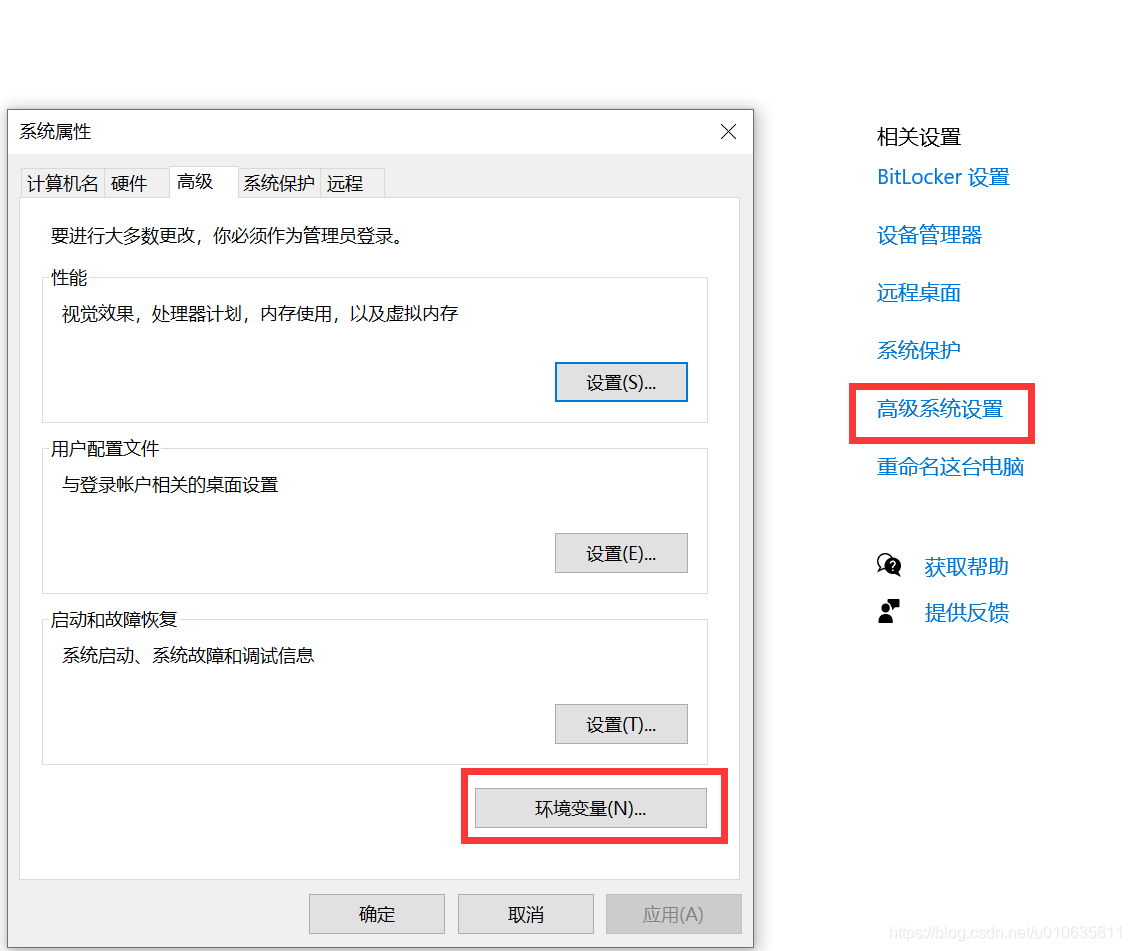1131x951 pixels.
Task: Open 高级系统设置 link
Action: point(940,409)
